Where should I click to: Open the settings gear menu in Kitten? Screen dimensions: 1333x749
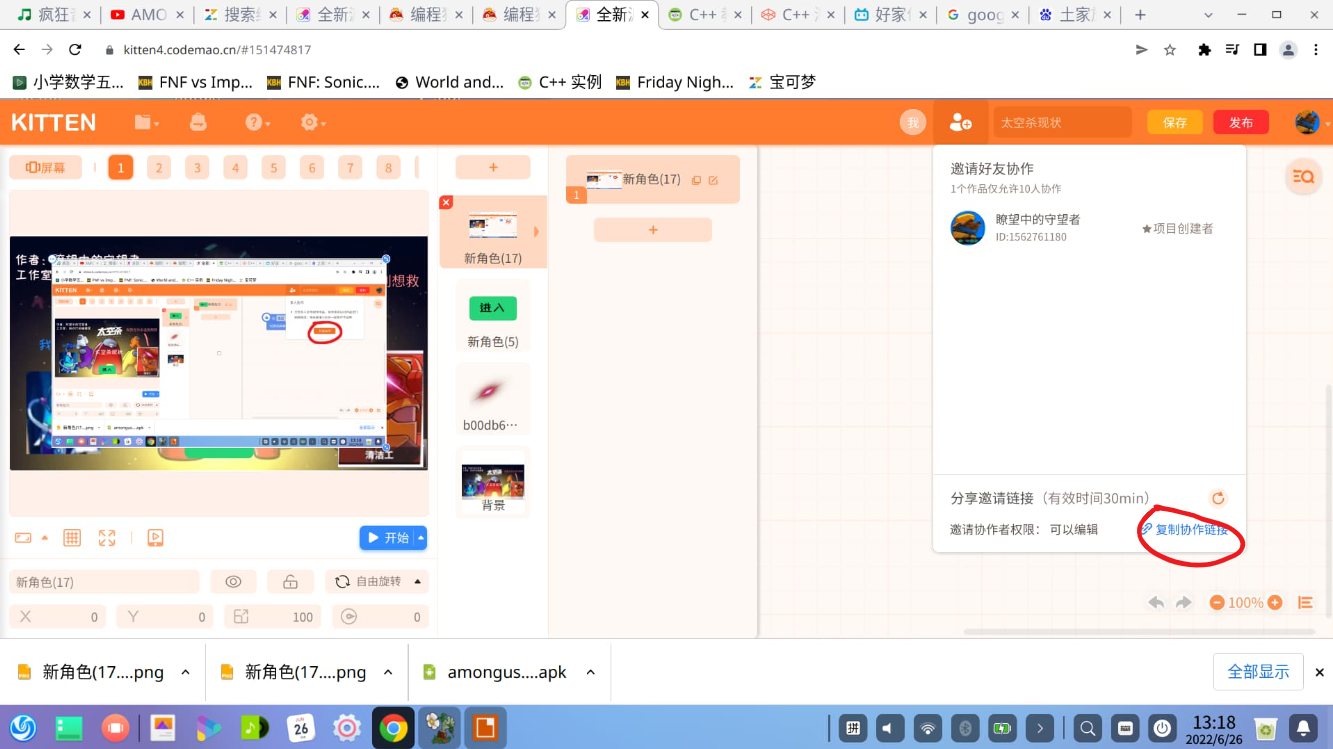pos(312,122)
